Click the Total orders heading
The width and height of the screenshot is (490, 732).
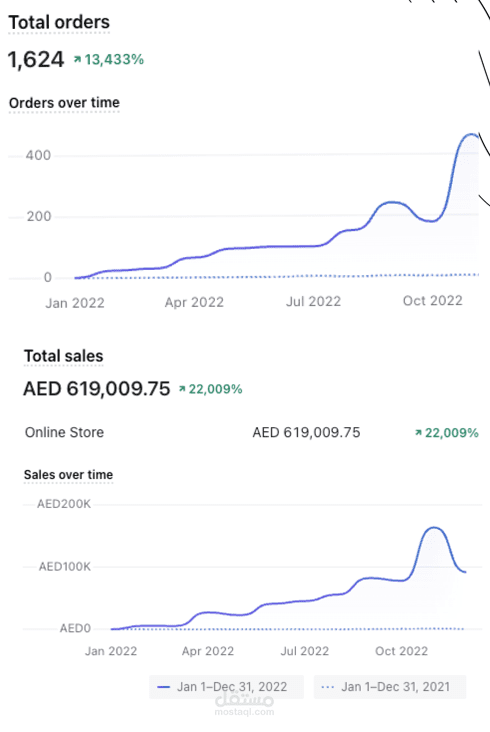coord(59,22)
